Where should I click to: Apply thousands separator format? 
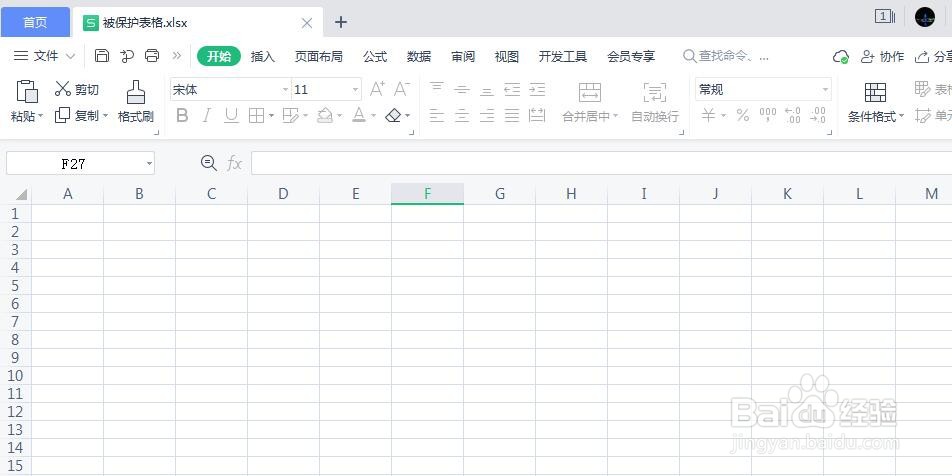tap(768, 115)
